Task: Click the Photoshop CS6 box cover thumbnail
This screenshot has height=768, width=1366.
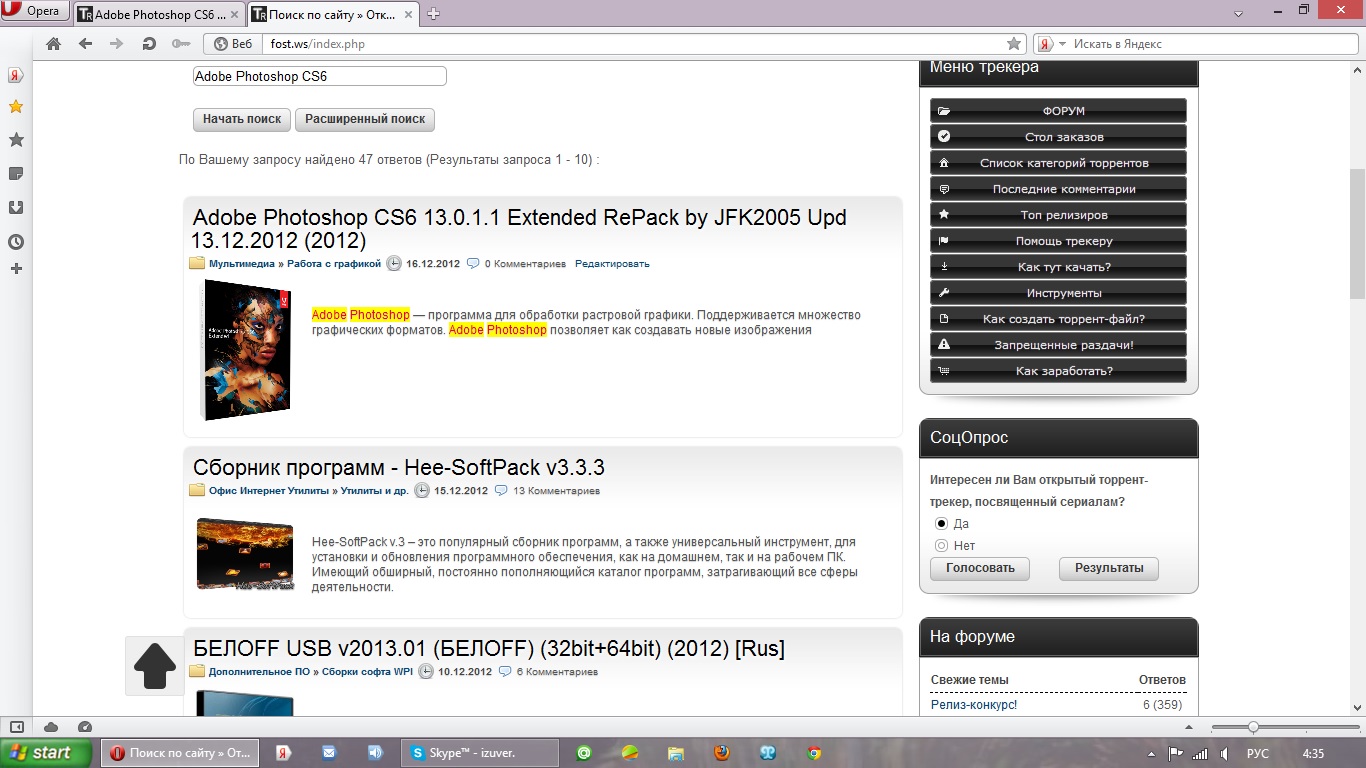Action: [x=247, y=349]
